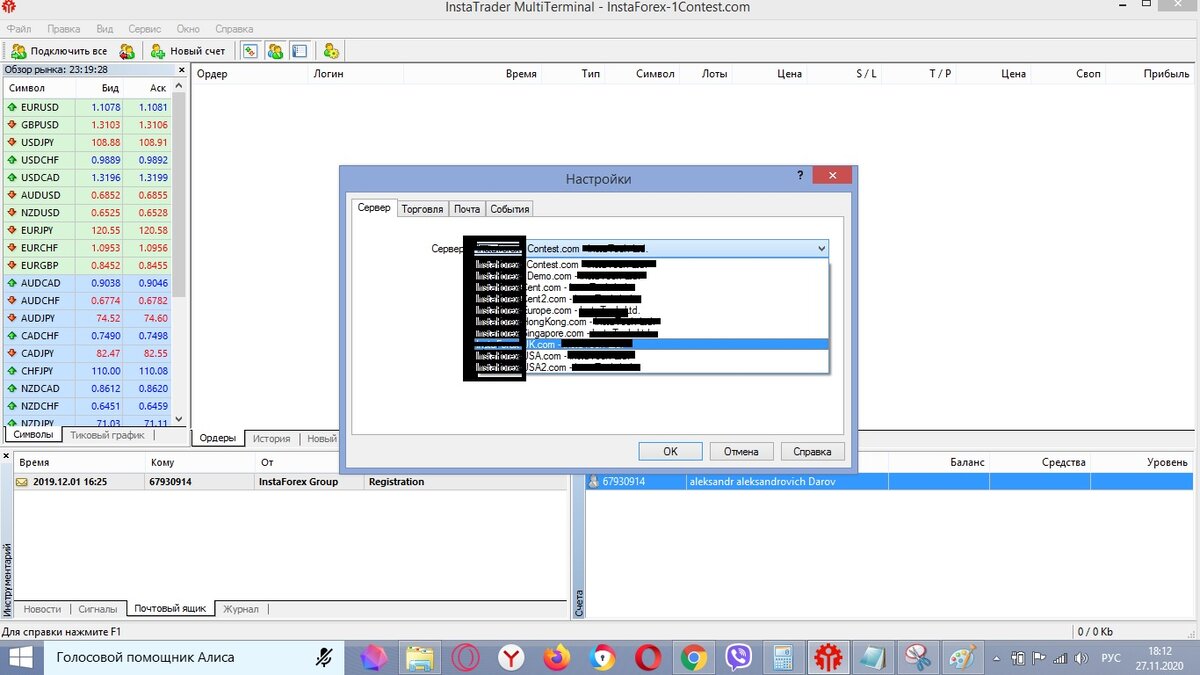Select highlighted UK.com server entry
This screenshot has width=1200, height=675.
click(x=647, y=344)
